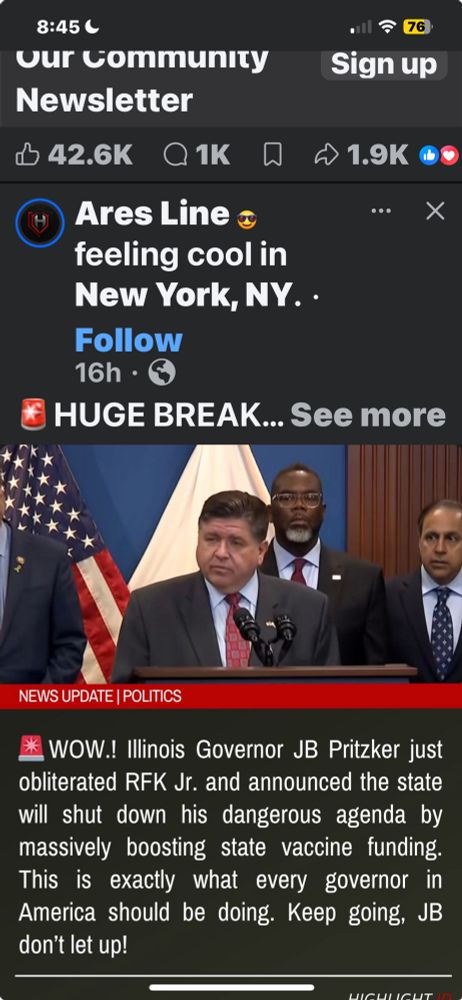The width and height of the screenshot is (462, 1000).
Task: Open three-dots post options menu
Action: coord(381,210)
